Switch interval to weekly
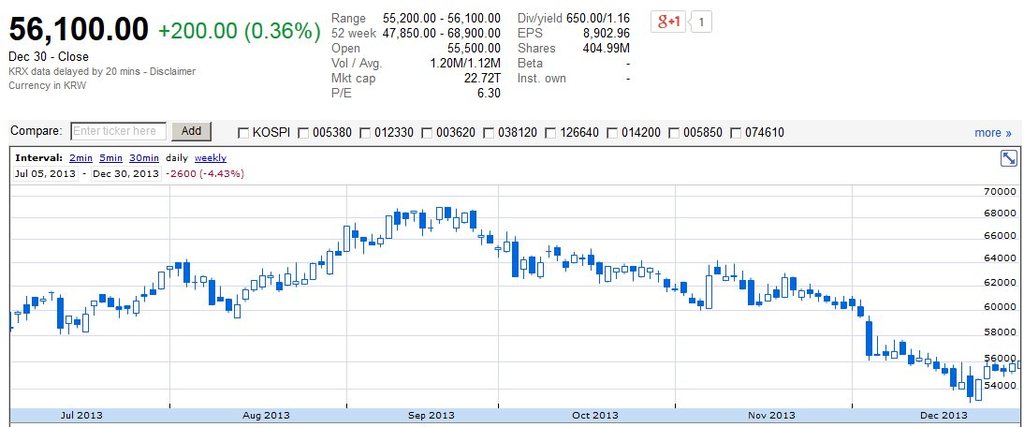 pyautogui.click(x=211, y=158)
